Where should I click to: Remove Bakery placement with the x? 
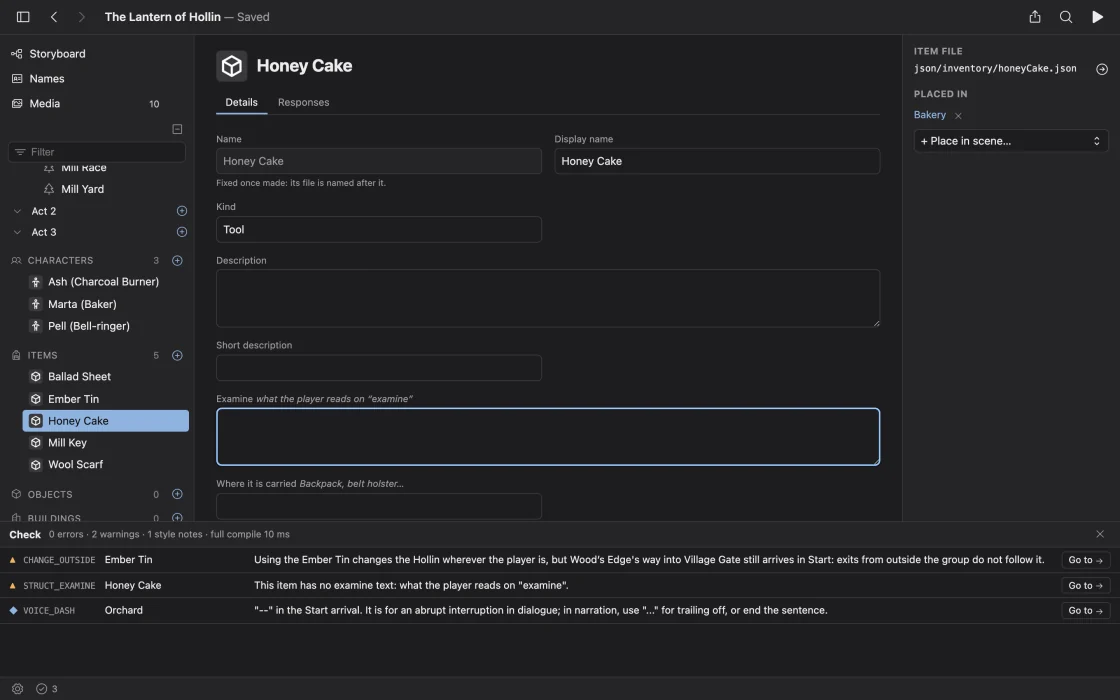click(958, 116)
